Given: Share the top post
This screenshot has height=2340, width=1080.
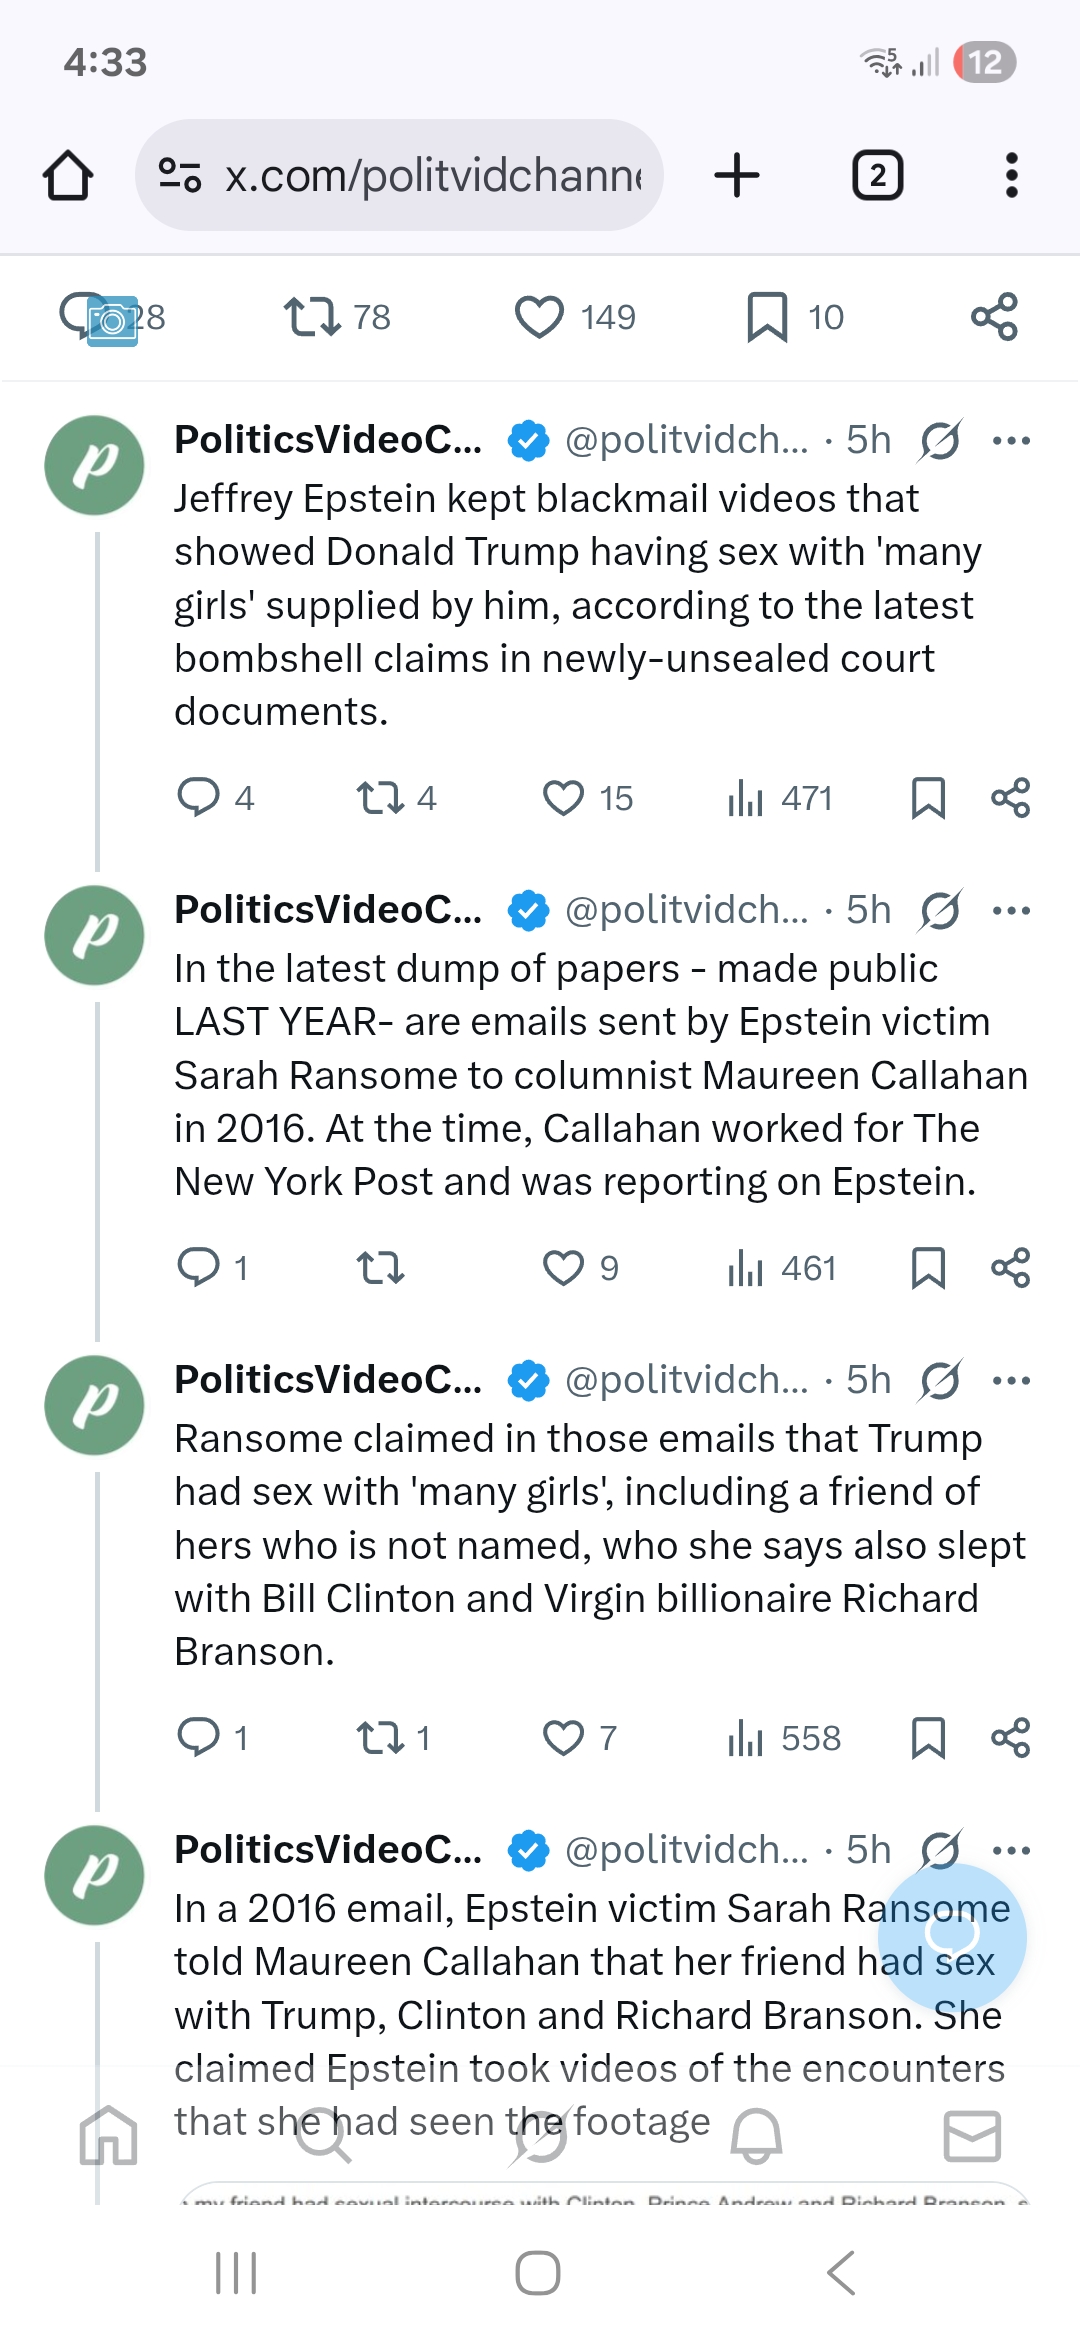Looking at the screenshot, I should tap(994, 317).
